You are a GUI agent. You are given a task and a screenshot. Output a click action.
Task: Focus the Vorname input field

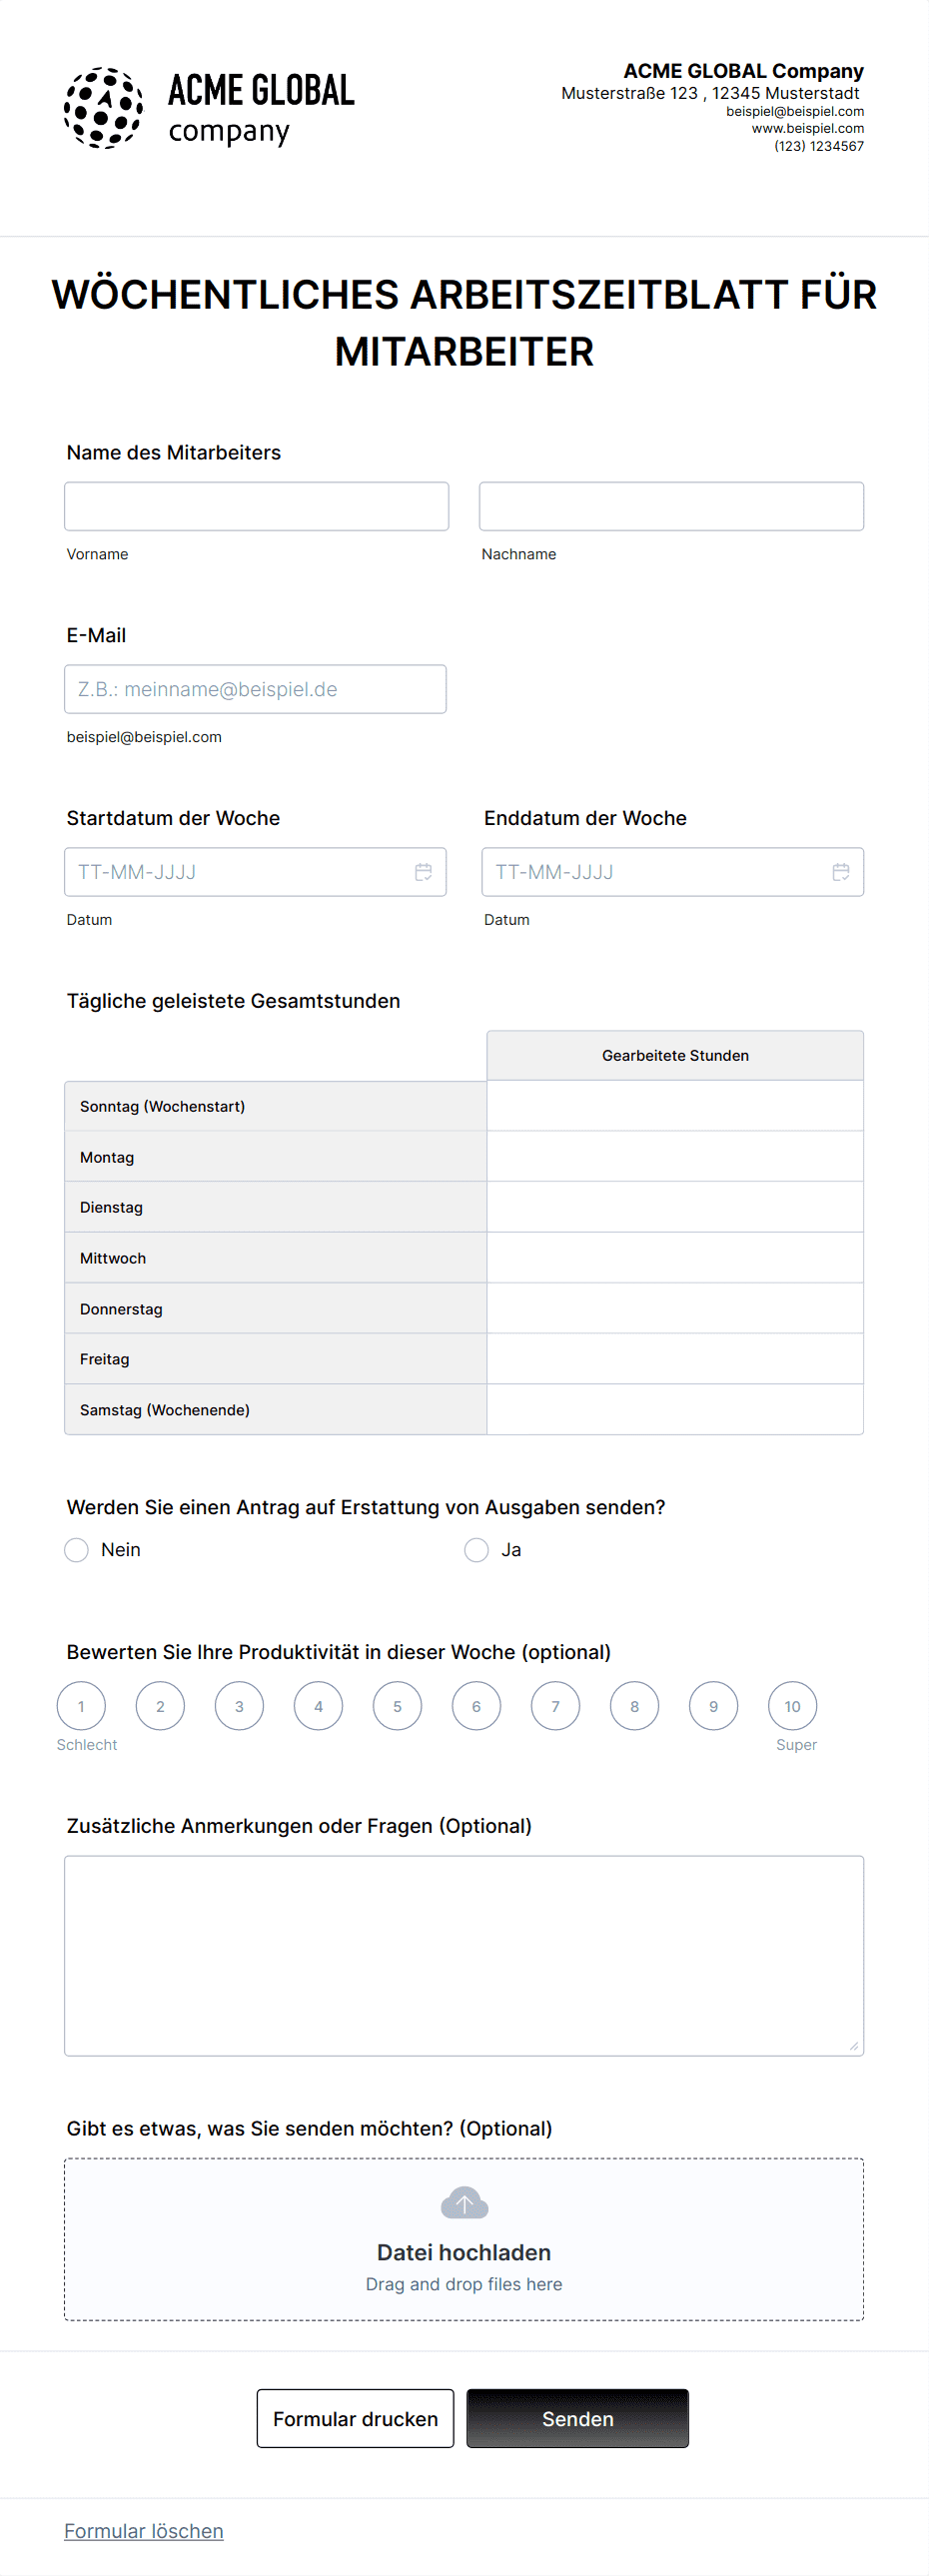(257, 506)
